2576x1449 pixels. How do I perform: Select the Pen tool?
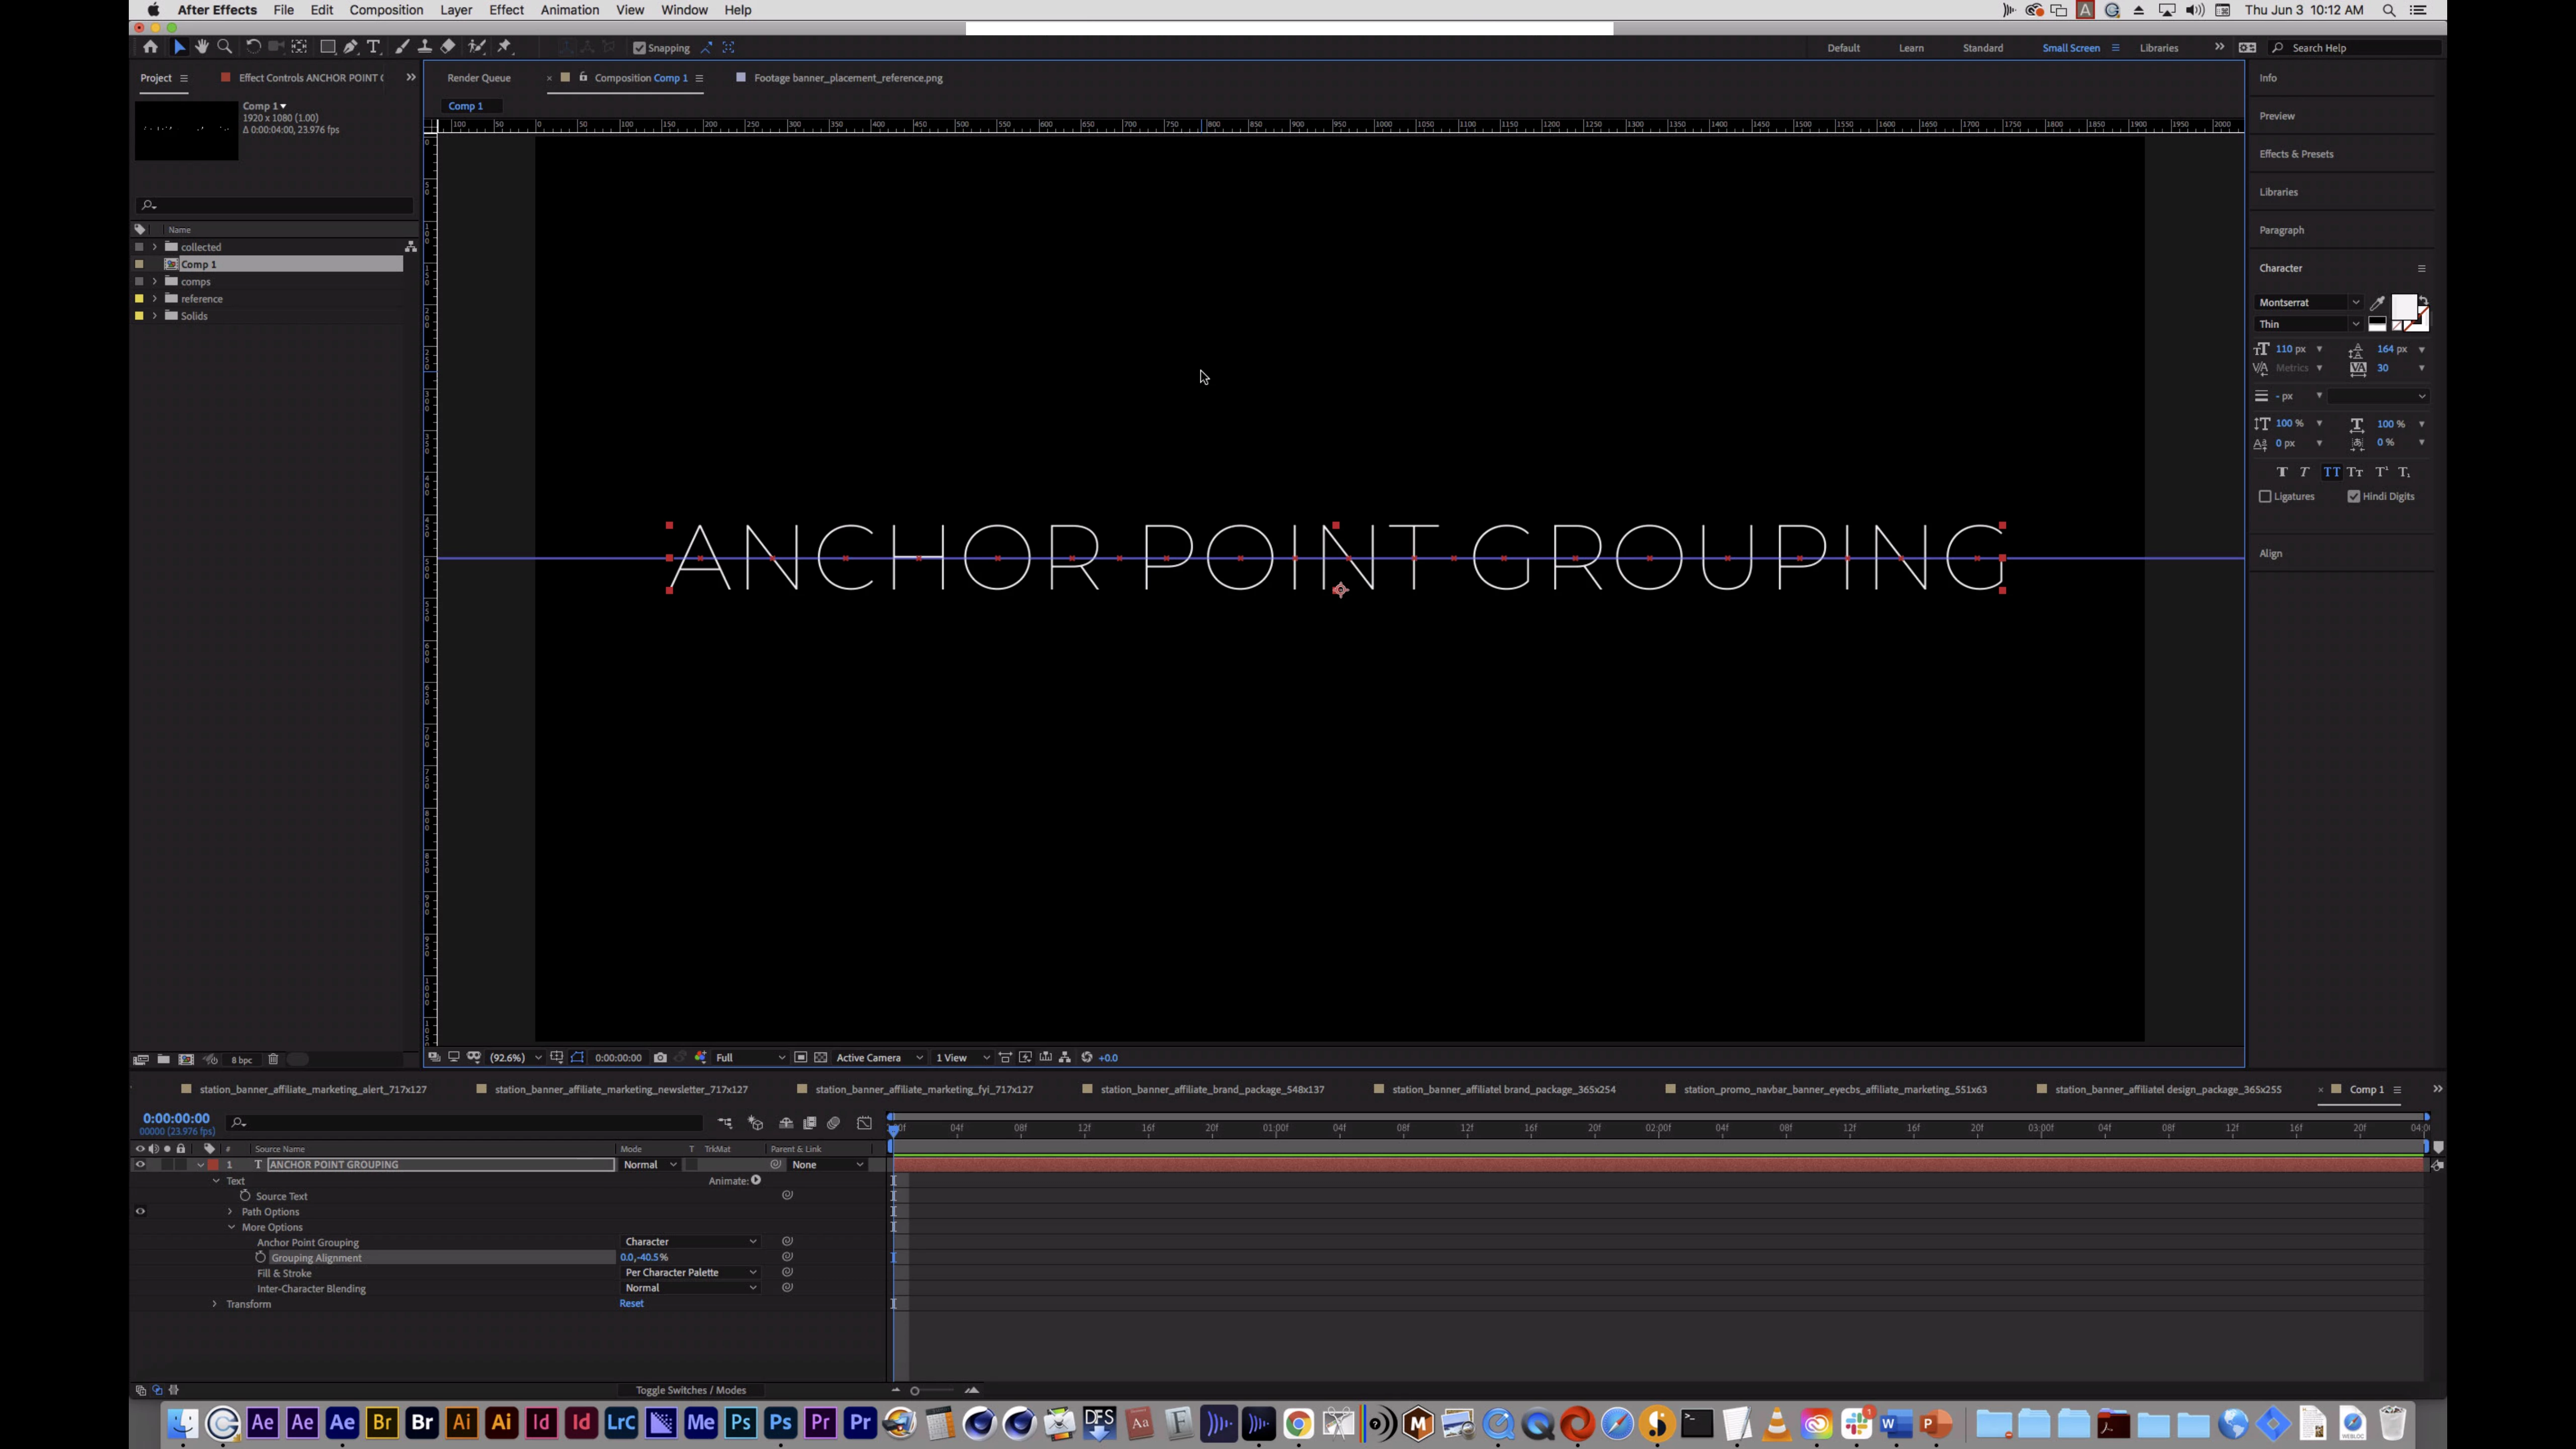coord(351,47)
